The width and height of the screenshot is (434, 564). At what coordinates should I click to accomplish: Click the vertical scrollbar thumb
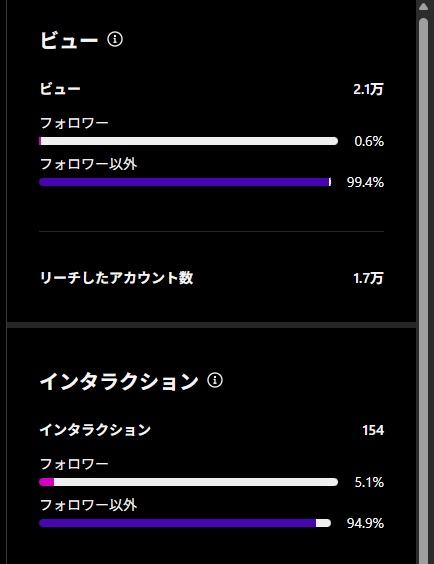[424, 290]
